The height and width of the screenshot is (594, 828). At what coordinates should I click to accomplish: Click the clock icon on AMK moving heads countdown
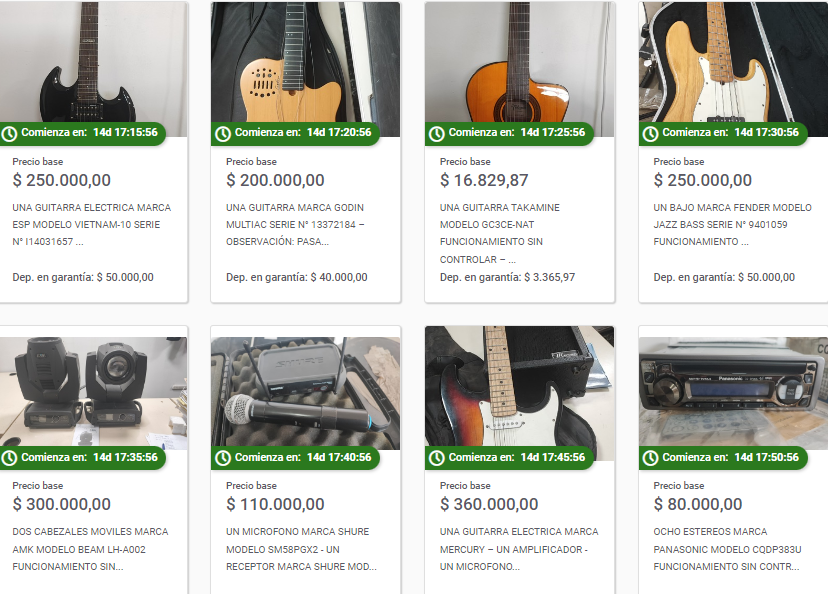pyautogui.click(x=9, y=458)
